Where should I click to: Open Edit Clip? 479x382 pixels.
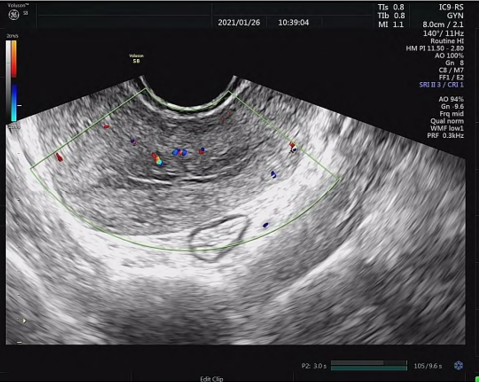click(212, 379)
